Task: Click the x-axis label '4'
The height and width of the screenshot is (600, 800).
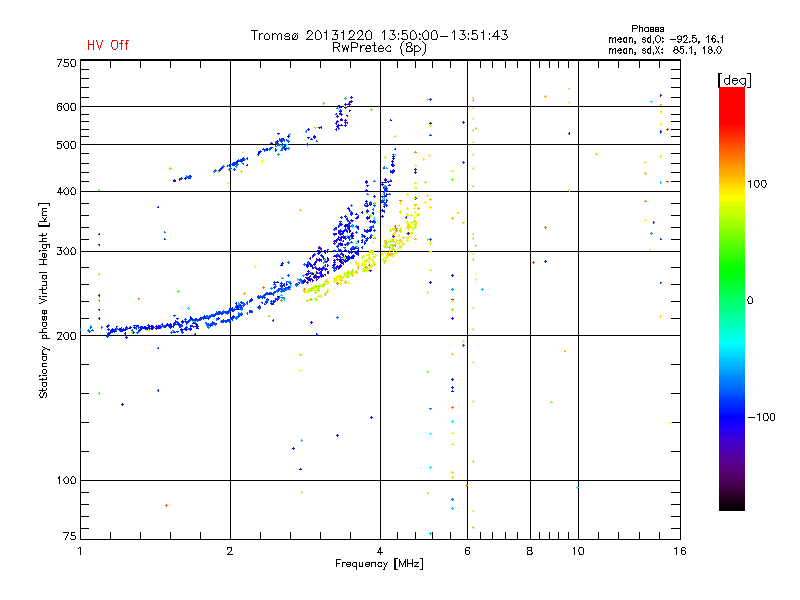Action: [380, 551]
